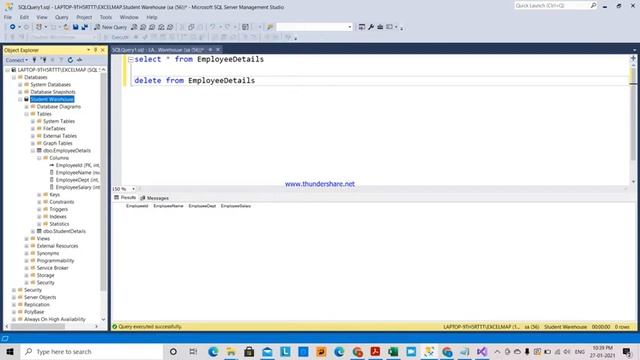Viewport: 640px width, 360px height.
Task: Select the Triggers folder
Action: (58, 209)
